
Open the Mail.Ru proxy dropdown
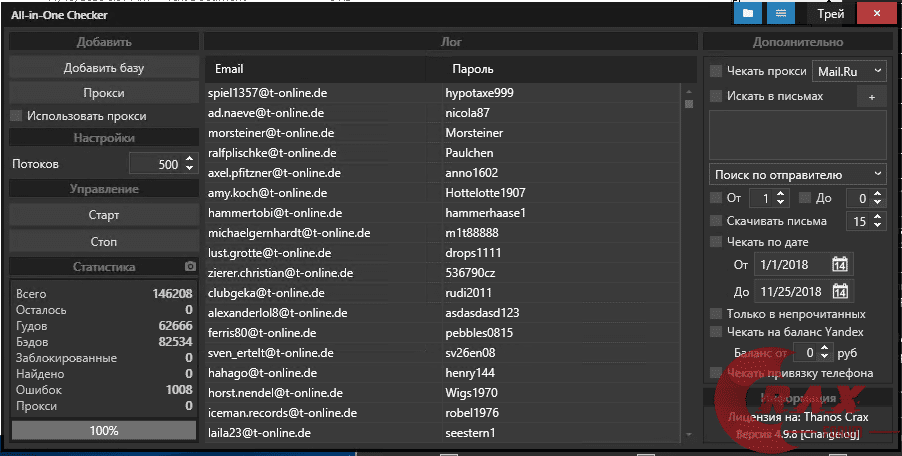pyautogui.click(x=848, y=71)
